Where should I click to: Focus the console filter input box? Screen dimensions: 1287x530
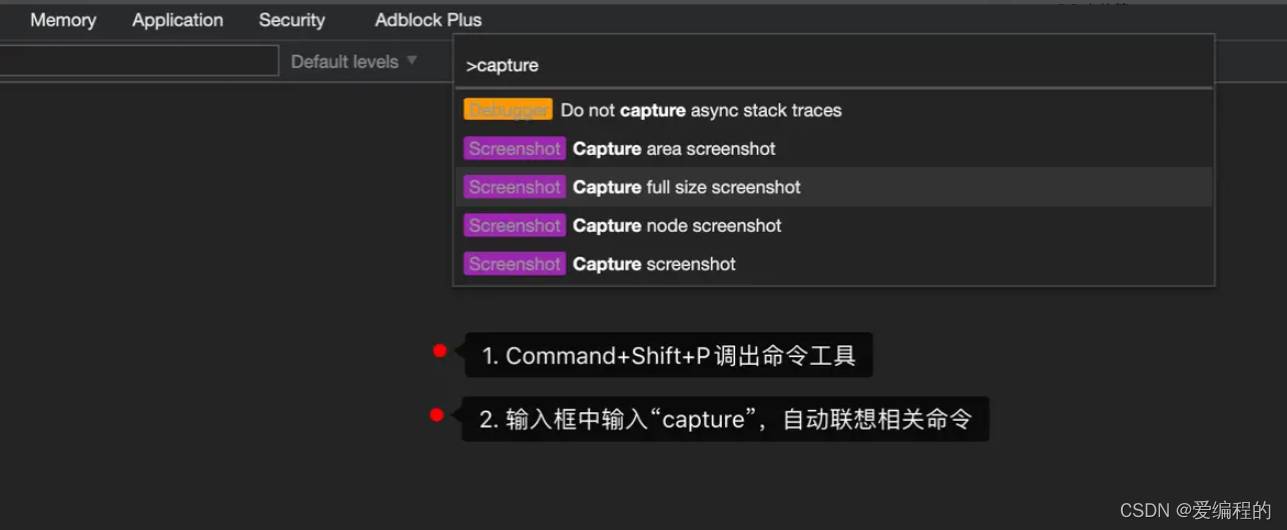[x=138, y=61]
